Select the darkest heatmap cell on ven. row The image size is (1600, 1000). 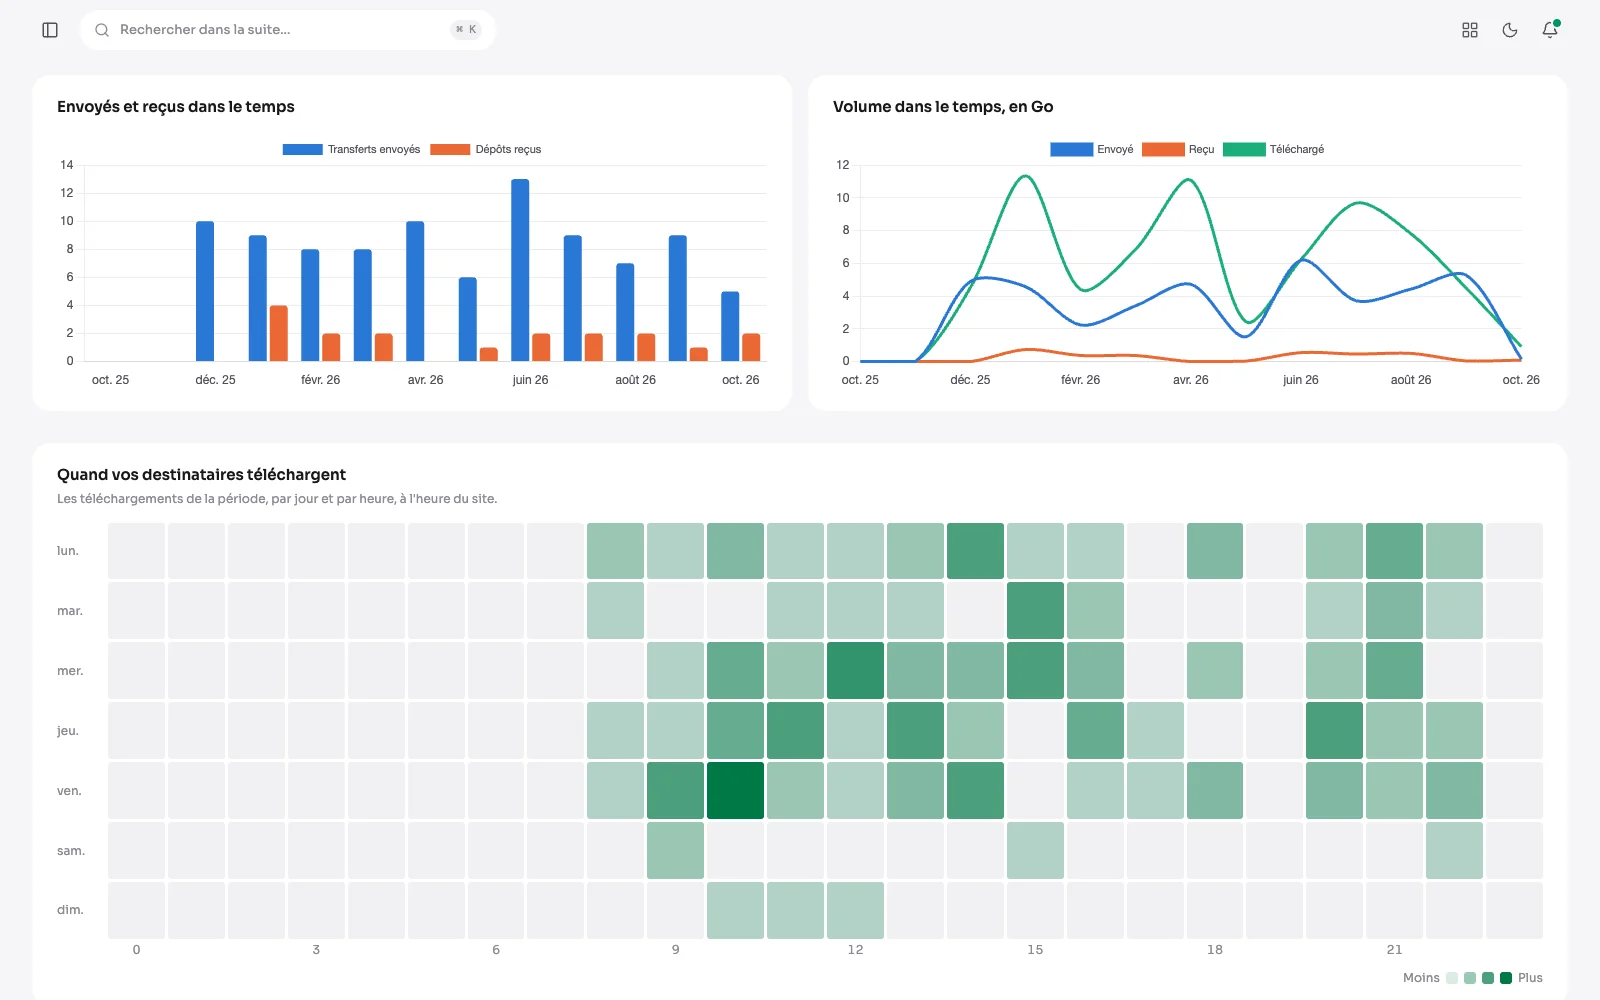735,790
